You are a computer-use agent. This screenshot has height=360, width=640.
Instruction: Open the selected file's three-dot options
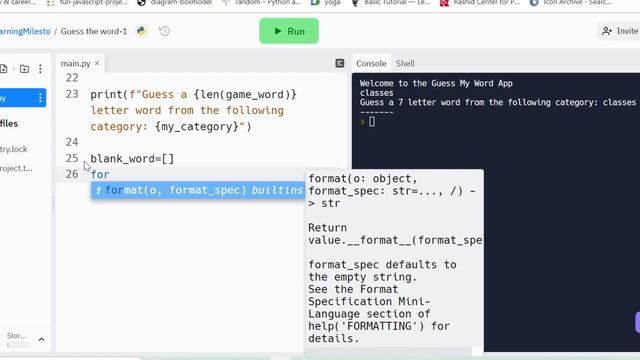(40, 98)
